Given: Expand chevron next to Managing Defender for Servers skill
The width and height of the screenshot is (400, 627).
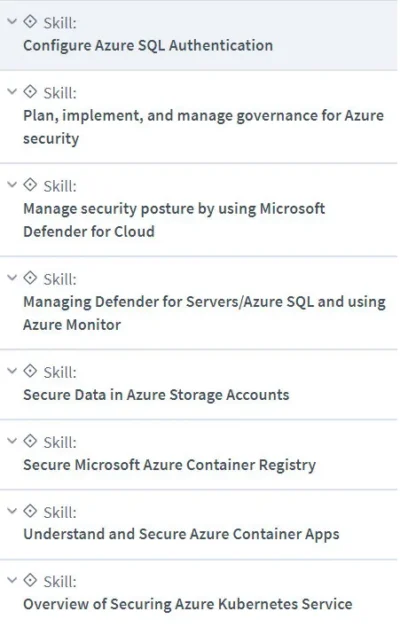Looking at the screenshot, I should (12, 278).
